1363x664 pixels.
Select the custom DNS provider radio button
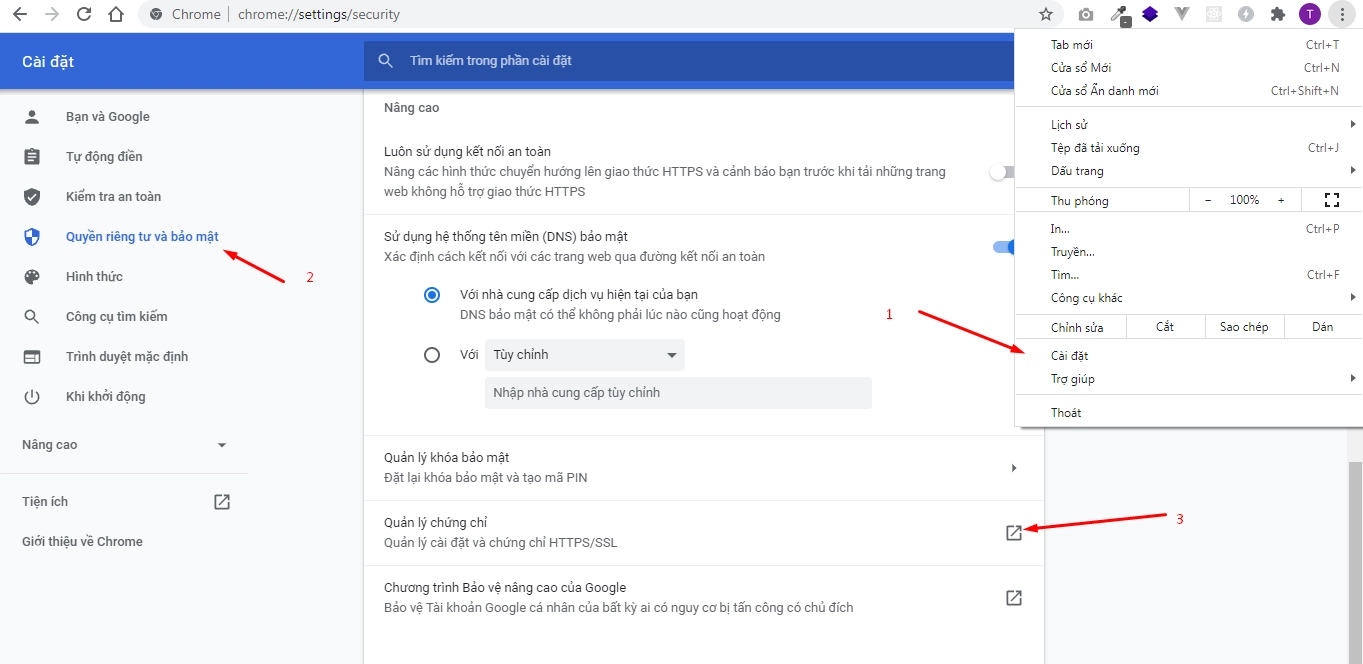(432, 355)
